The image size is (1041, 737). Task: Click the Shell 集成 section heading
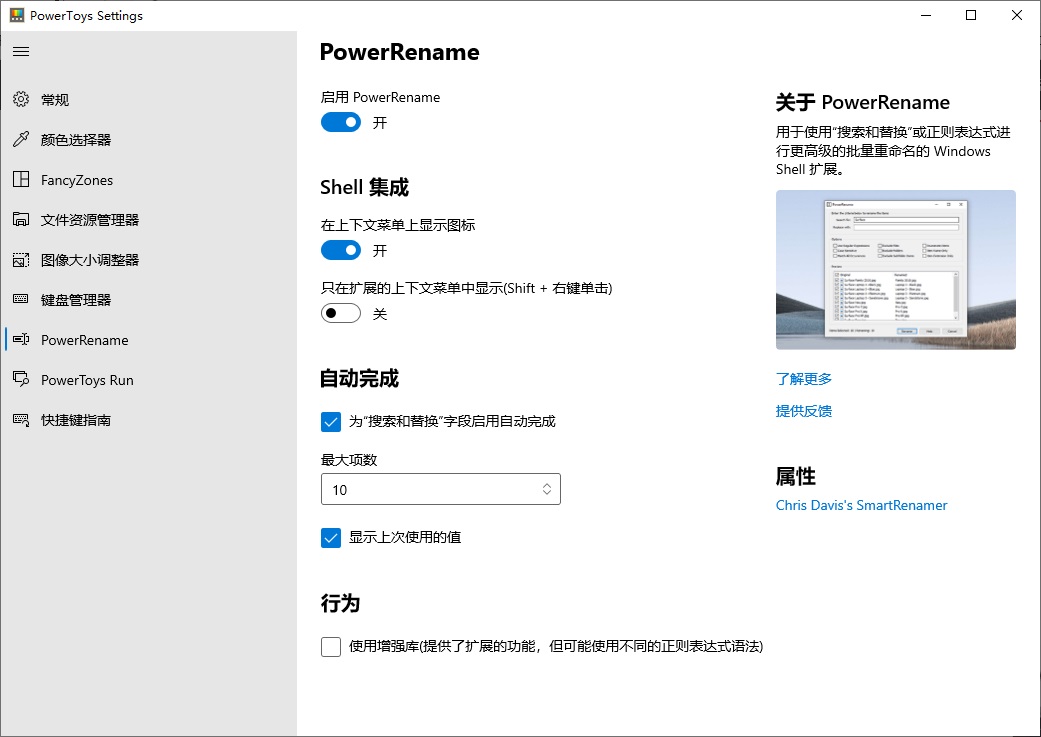(364, 187)
